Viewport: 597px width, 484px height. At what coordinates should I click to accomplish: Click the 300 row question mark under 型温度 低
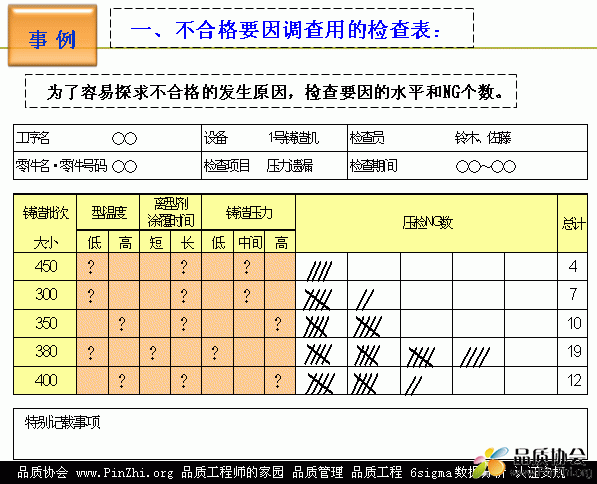click(x=91, y=296)
